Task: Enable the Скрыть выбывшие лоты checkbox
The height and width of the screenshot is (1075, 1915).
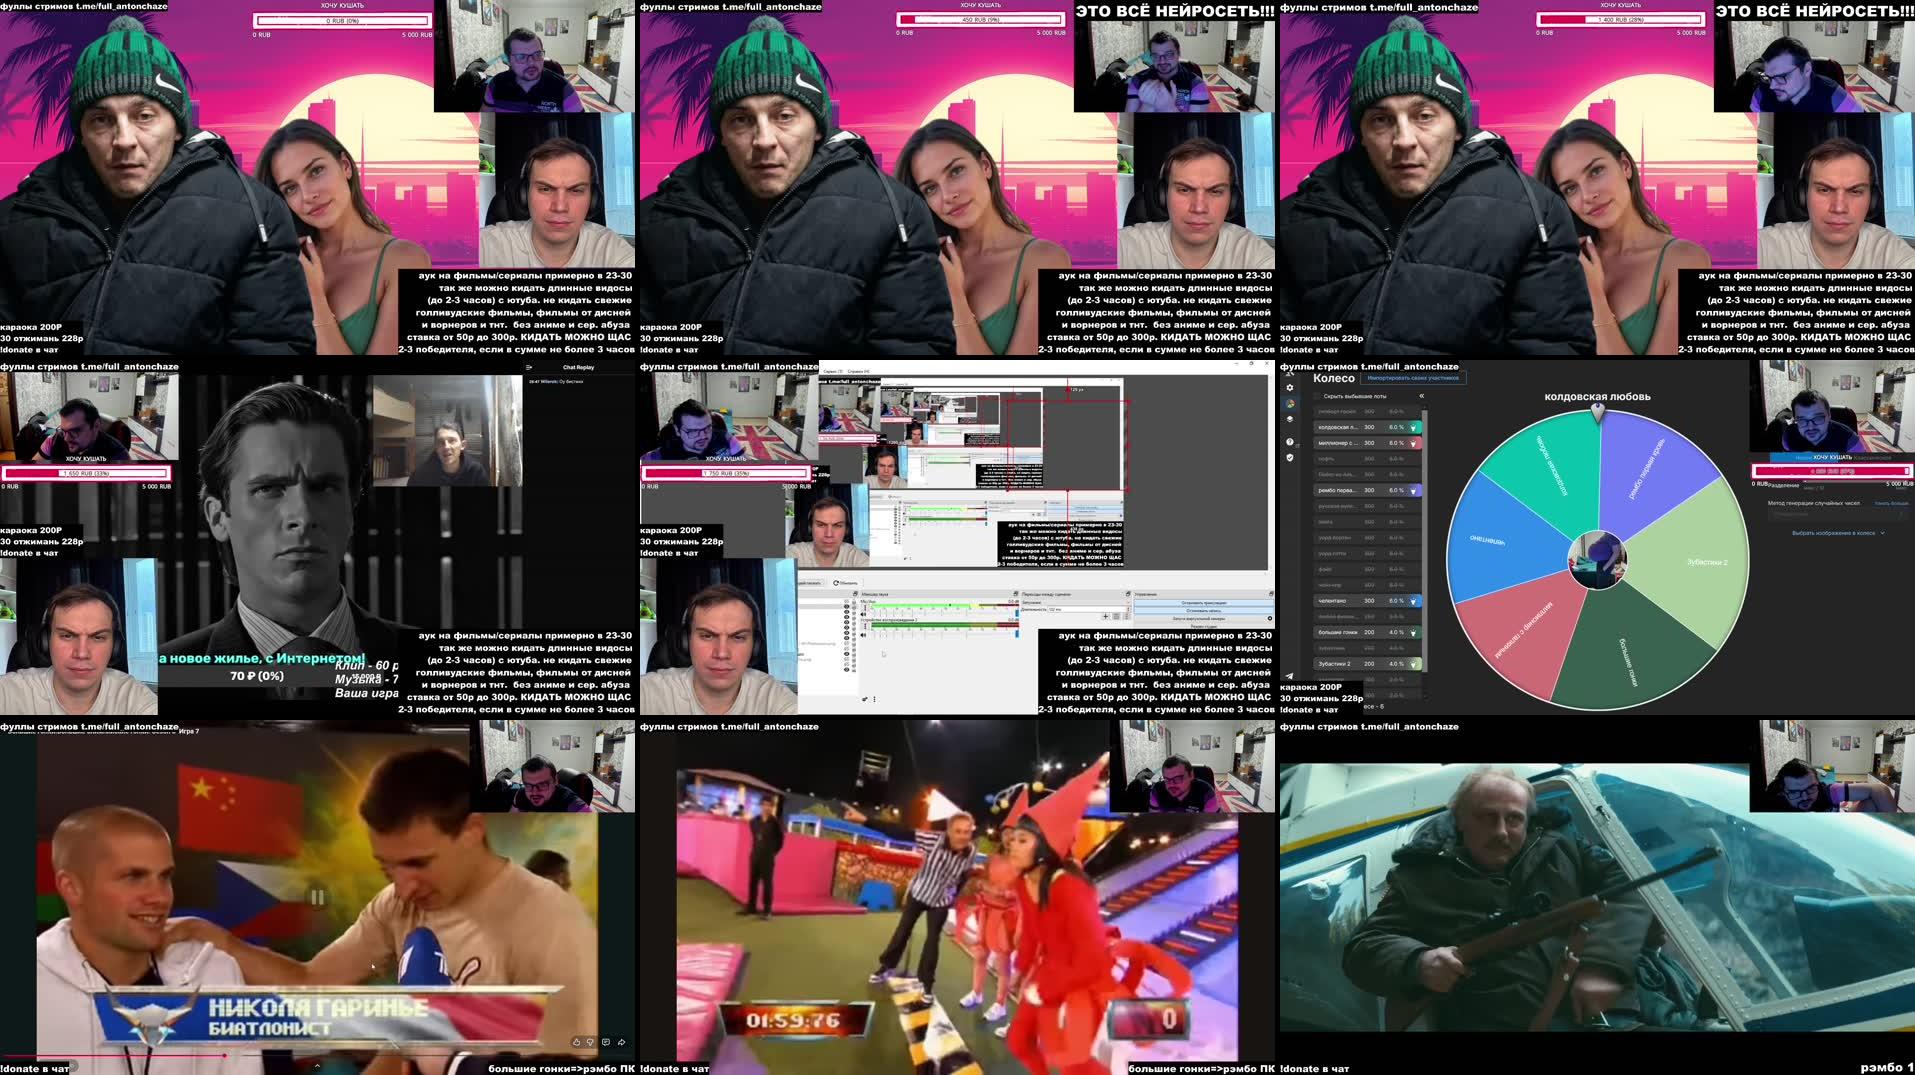Action: click(1316, 396)
